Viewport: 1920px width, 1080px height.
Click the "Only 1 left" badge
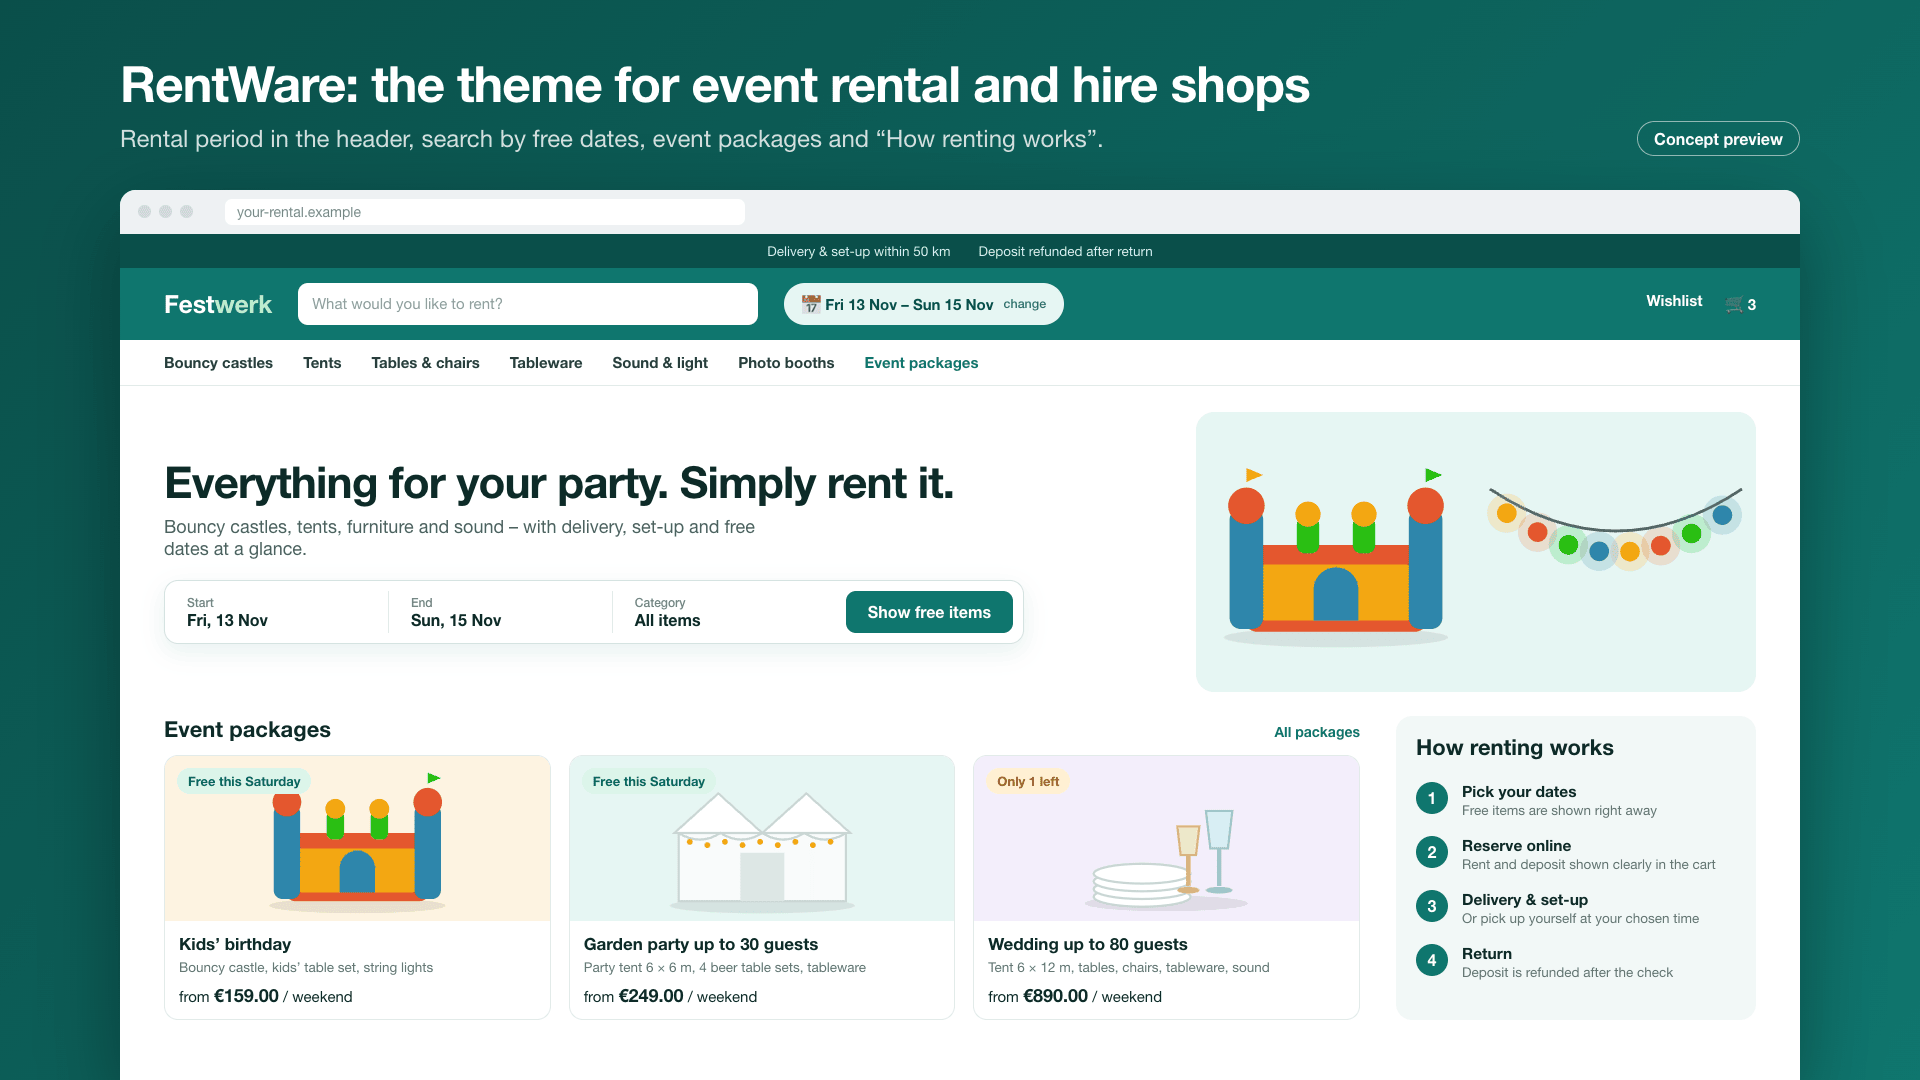point(1028,781)
